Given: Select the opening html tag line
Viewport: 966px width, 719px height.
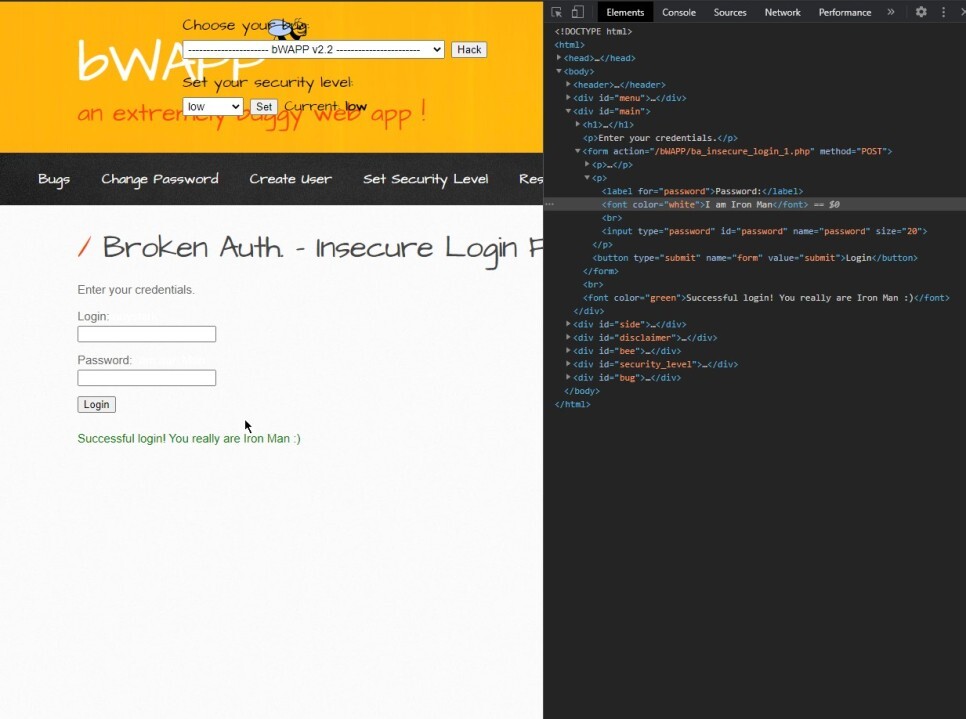Looking at the screenshot, I should (x=569, y=45).
